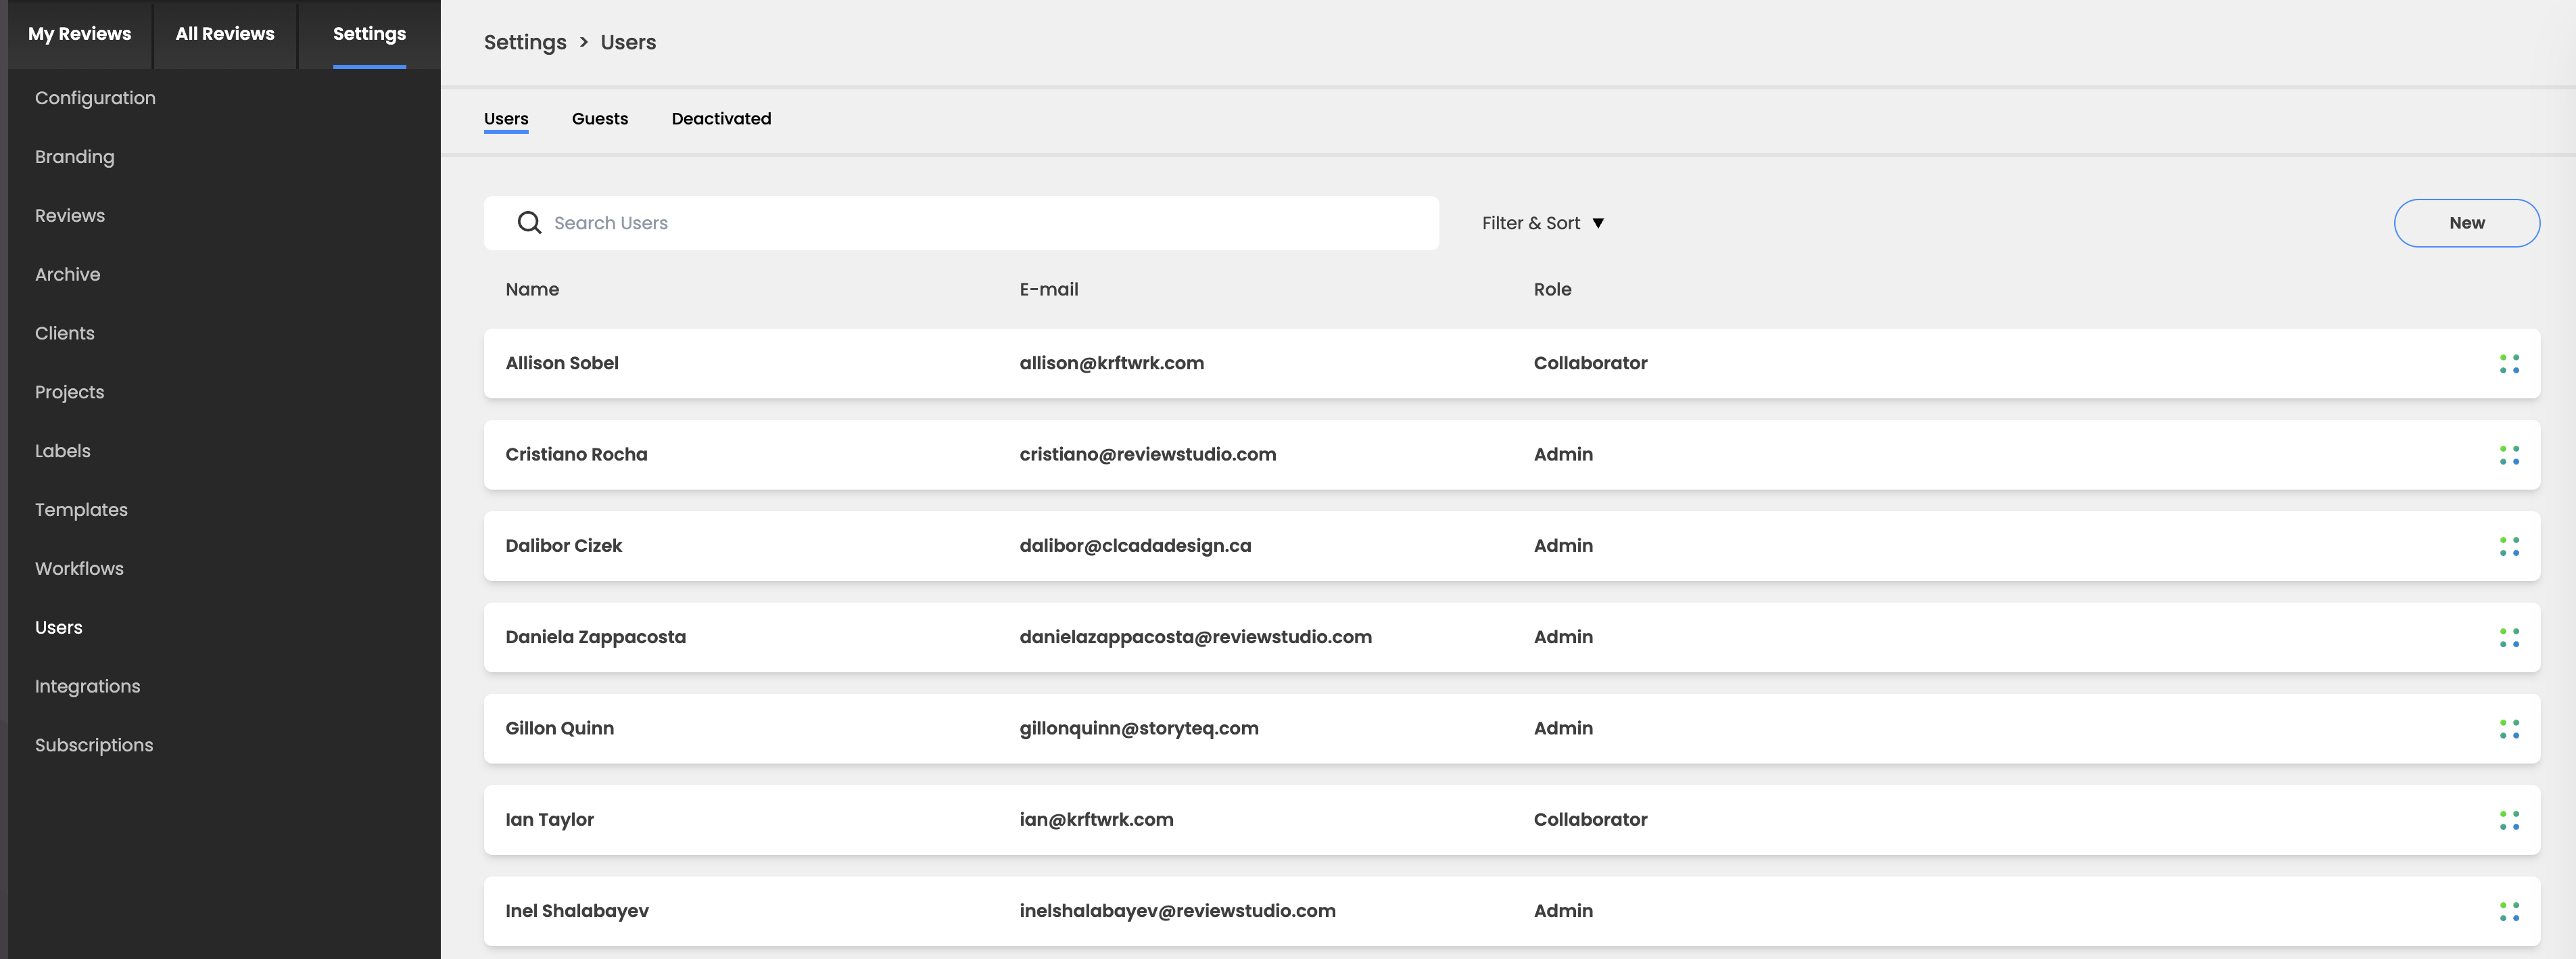Open the Guests tab
Screen dimensions: 2576x959
click(600, 119)
